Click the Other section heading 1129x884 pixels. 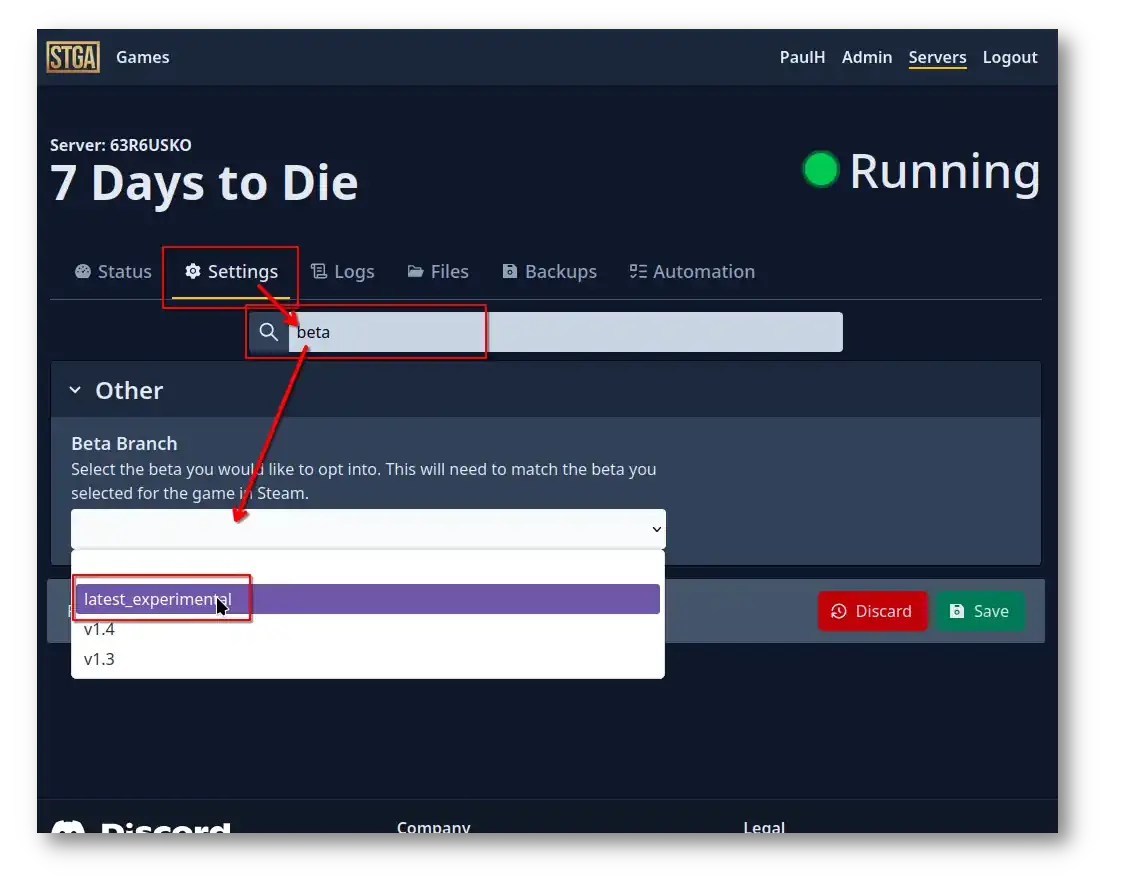(x=129, y=390)
